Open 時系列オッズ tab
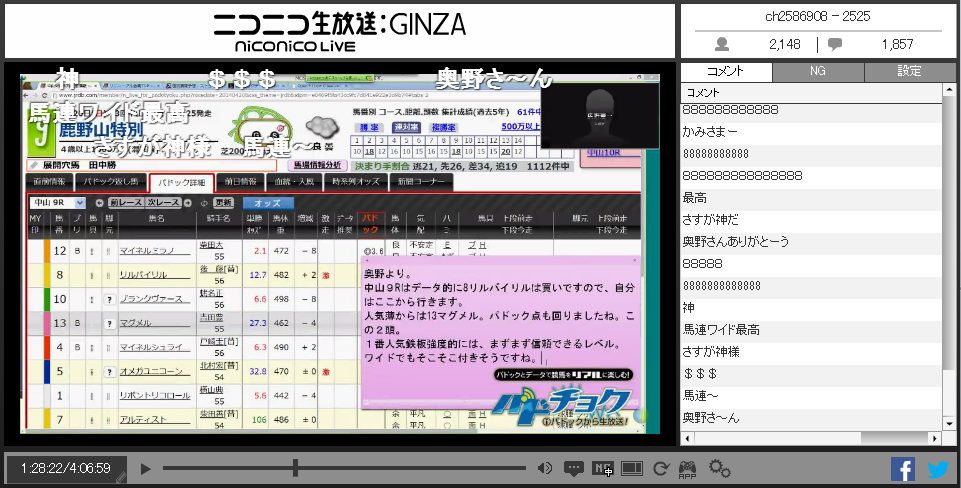Viewport: 961px width, 488px height. (x=356, y=182)
